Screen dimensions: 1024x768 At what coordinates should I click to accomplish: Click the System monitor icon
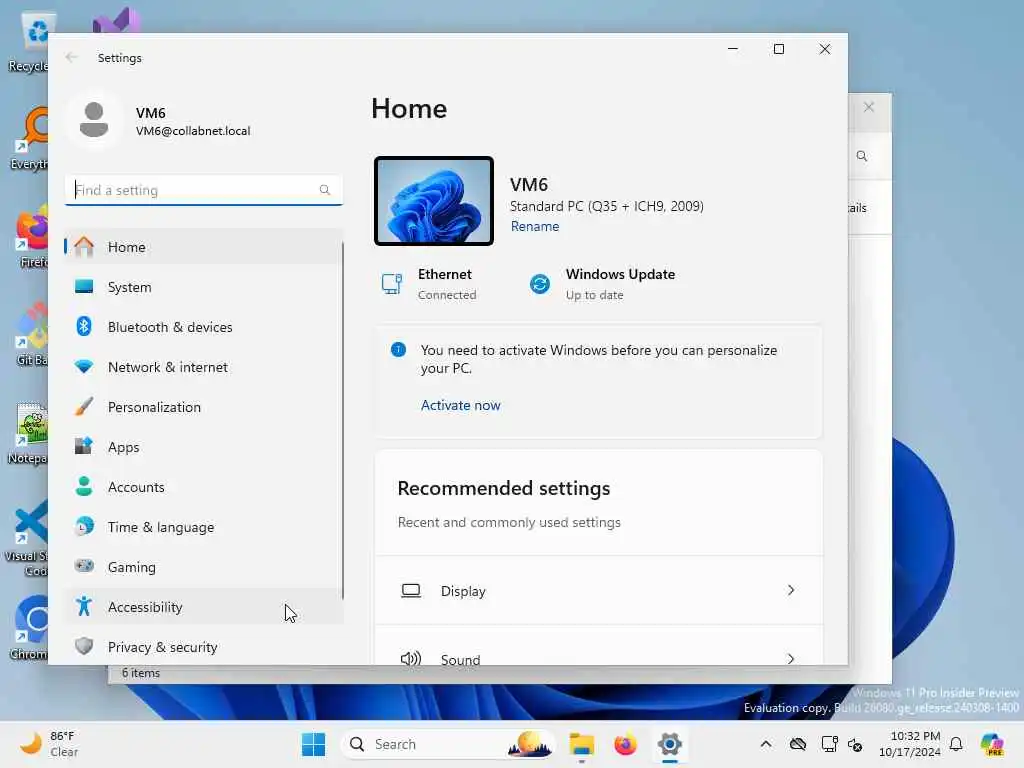click(84, 287)
